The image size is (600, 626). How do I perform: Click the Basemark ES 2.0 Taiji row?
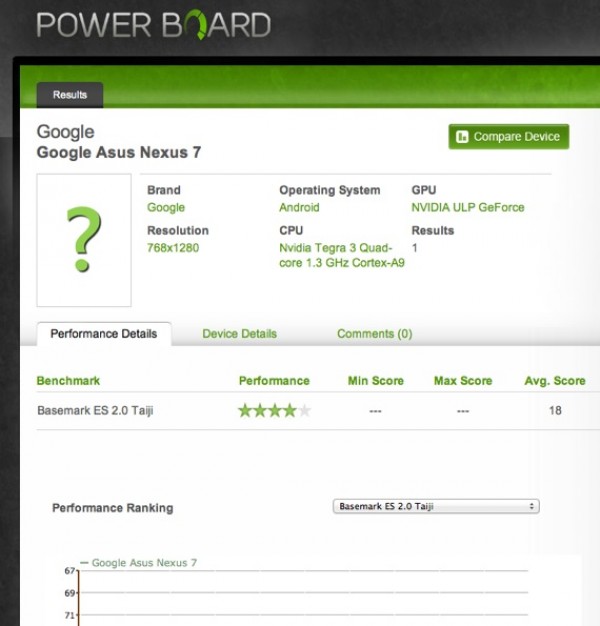click(x=318, y=411)
